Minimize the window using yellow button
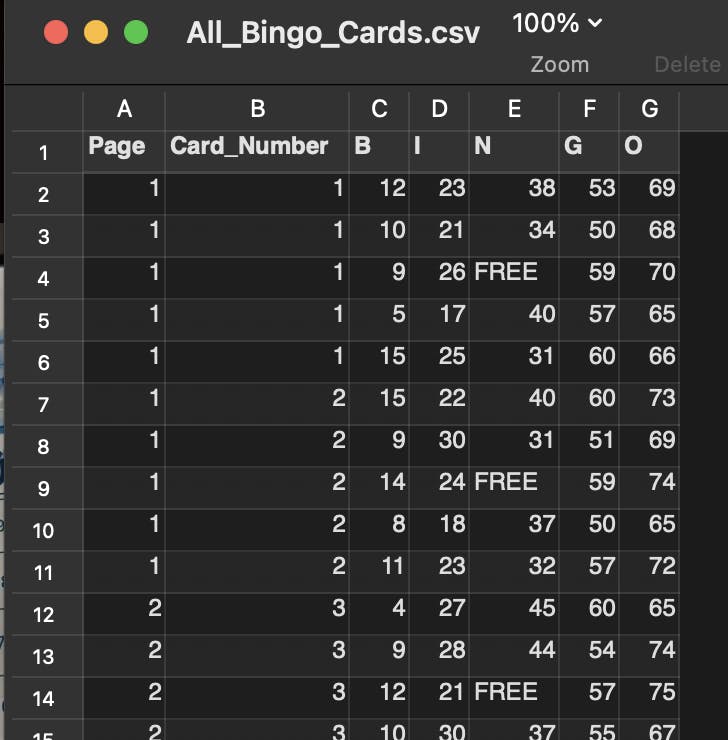 [x=96, y=33]
